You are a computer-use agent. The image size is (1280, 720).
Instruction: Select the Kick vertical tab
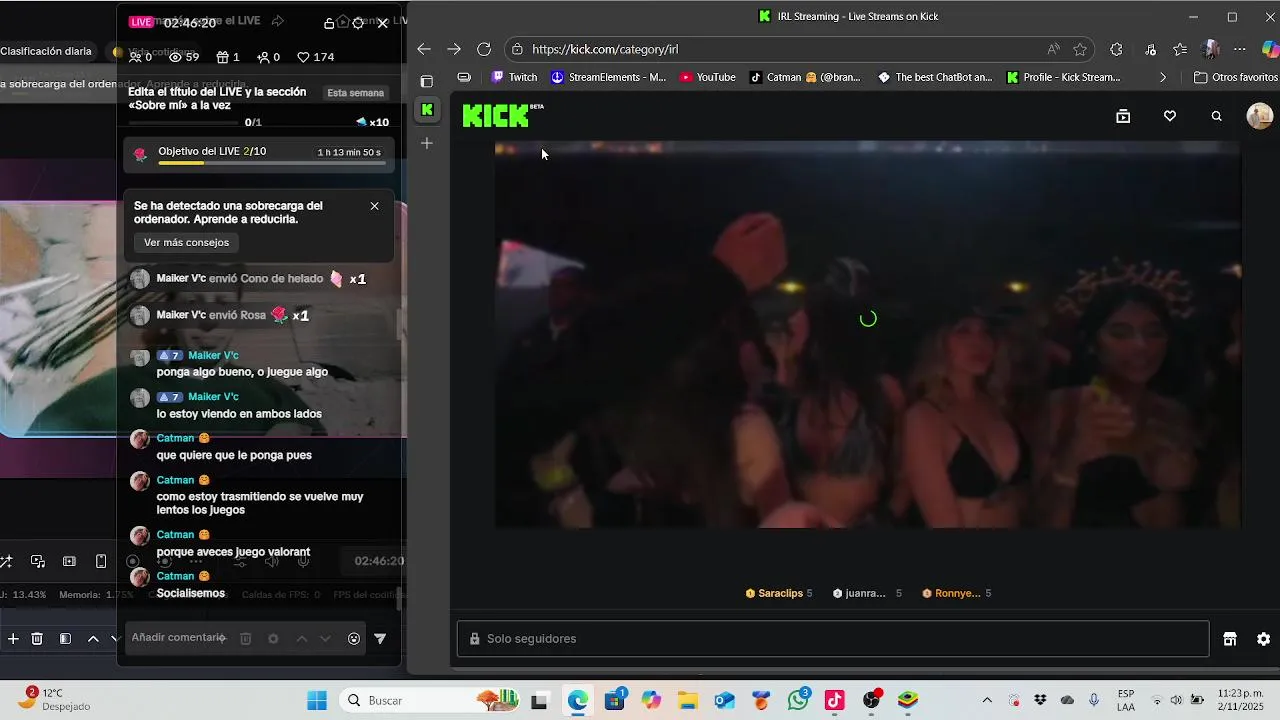click(x=427, y=110)
